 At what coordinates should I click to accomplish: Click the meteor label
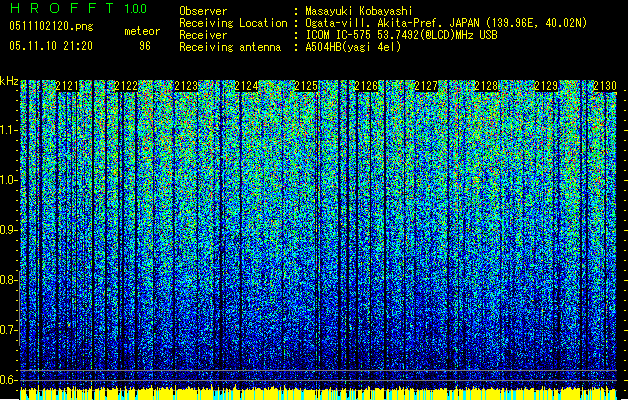pyautogui.click(x=142, y=31)
